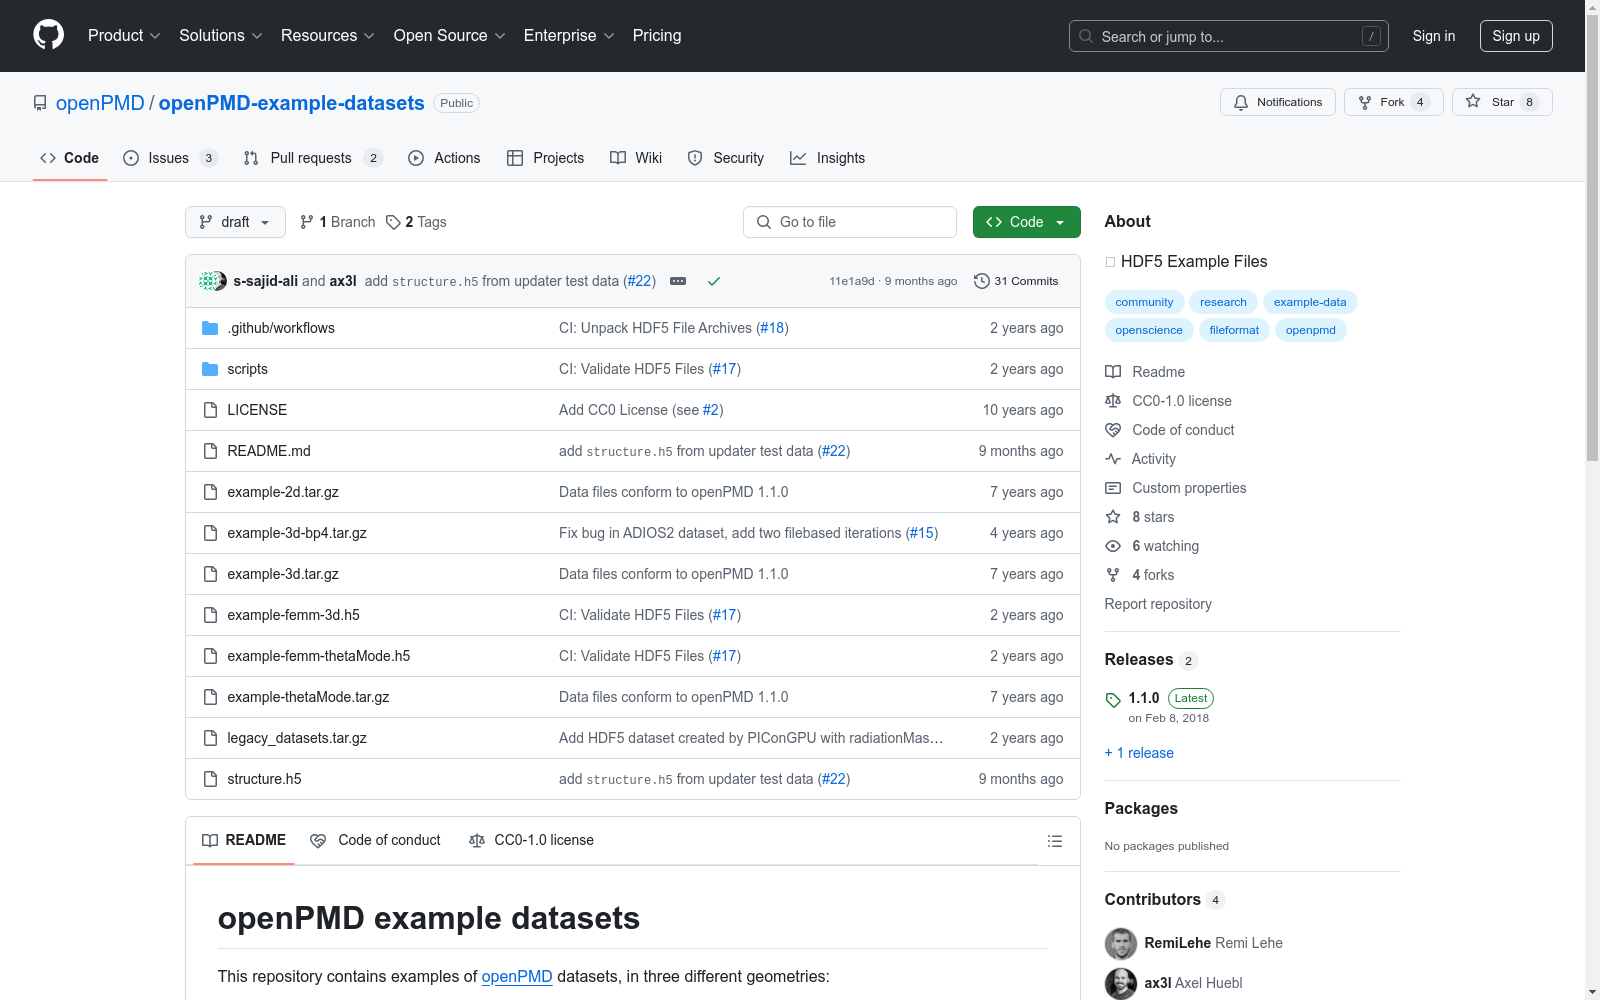The width and height of the screenshot is (1600, 1000).
Task: Expand the Resources menu
Action: [328, 36]
